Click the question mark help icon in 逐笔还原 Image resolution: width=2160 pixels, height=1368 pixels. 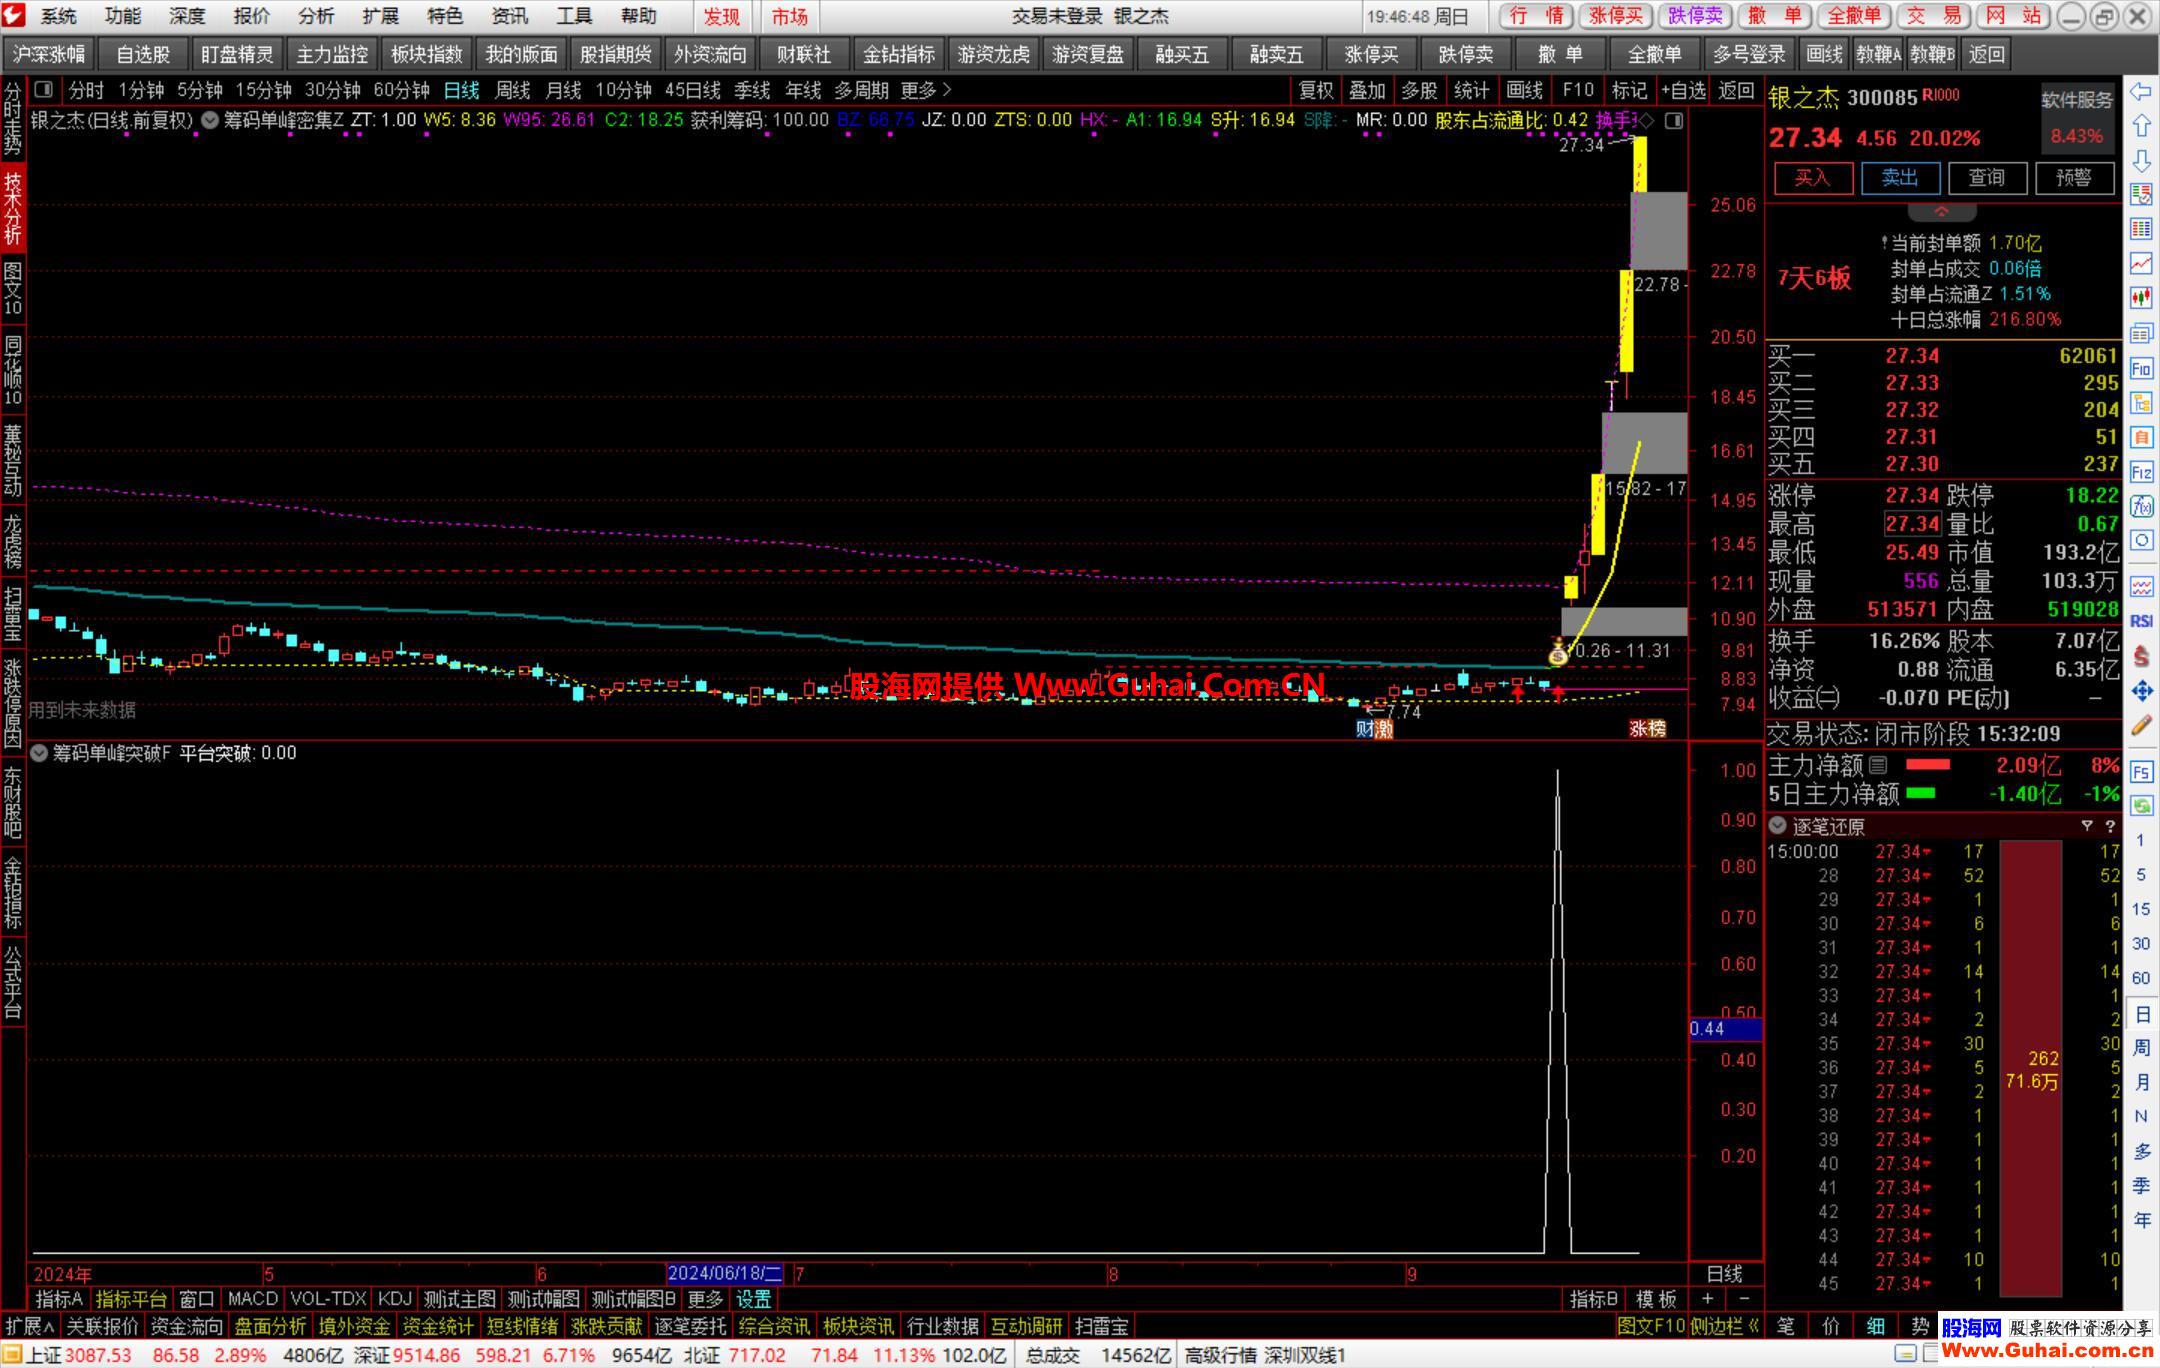2110,826
